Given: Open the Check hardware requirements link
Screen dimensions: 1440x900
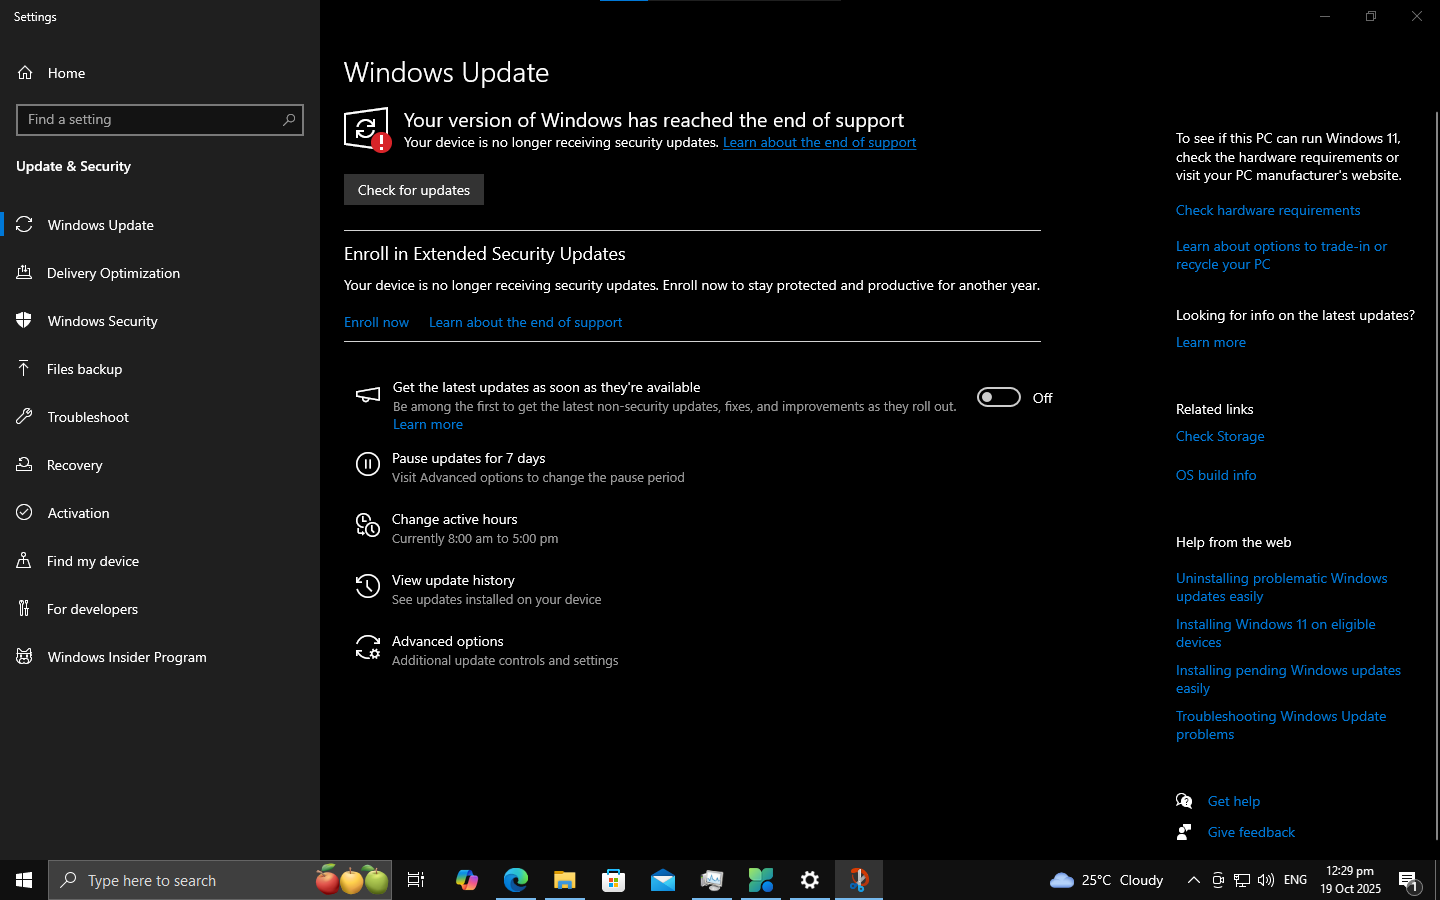Looking at the screenshot, I should coord(1267,210).
